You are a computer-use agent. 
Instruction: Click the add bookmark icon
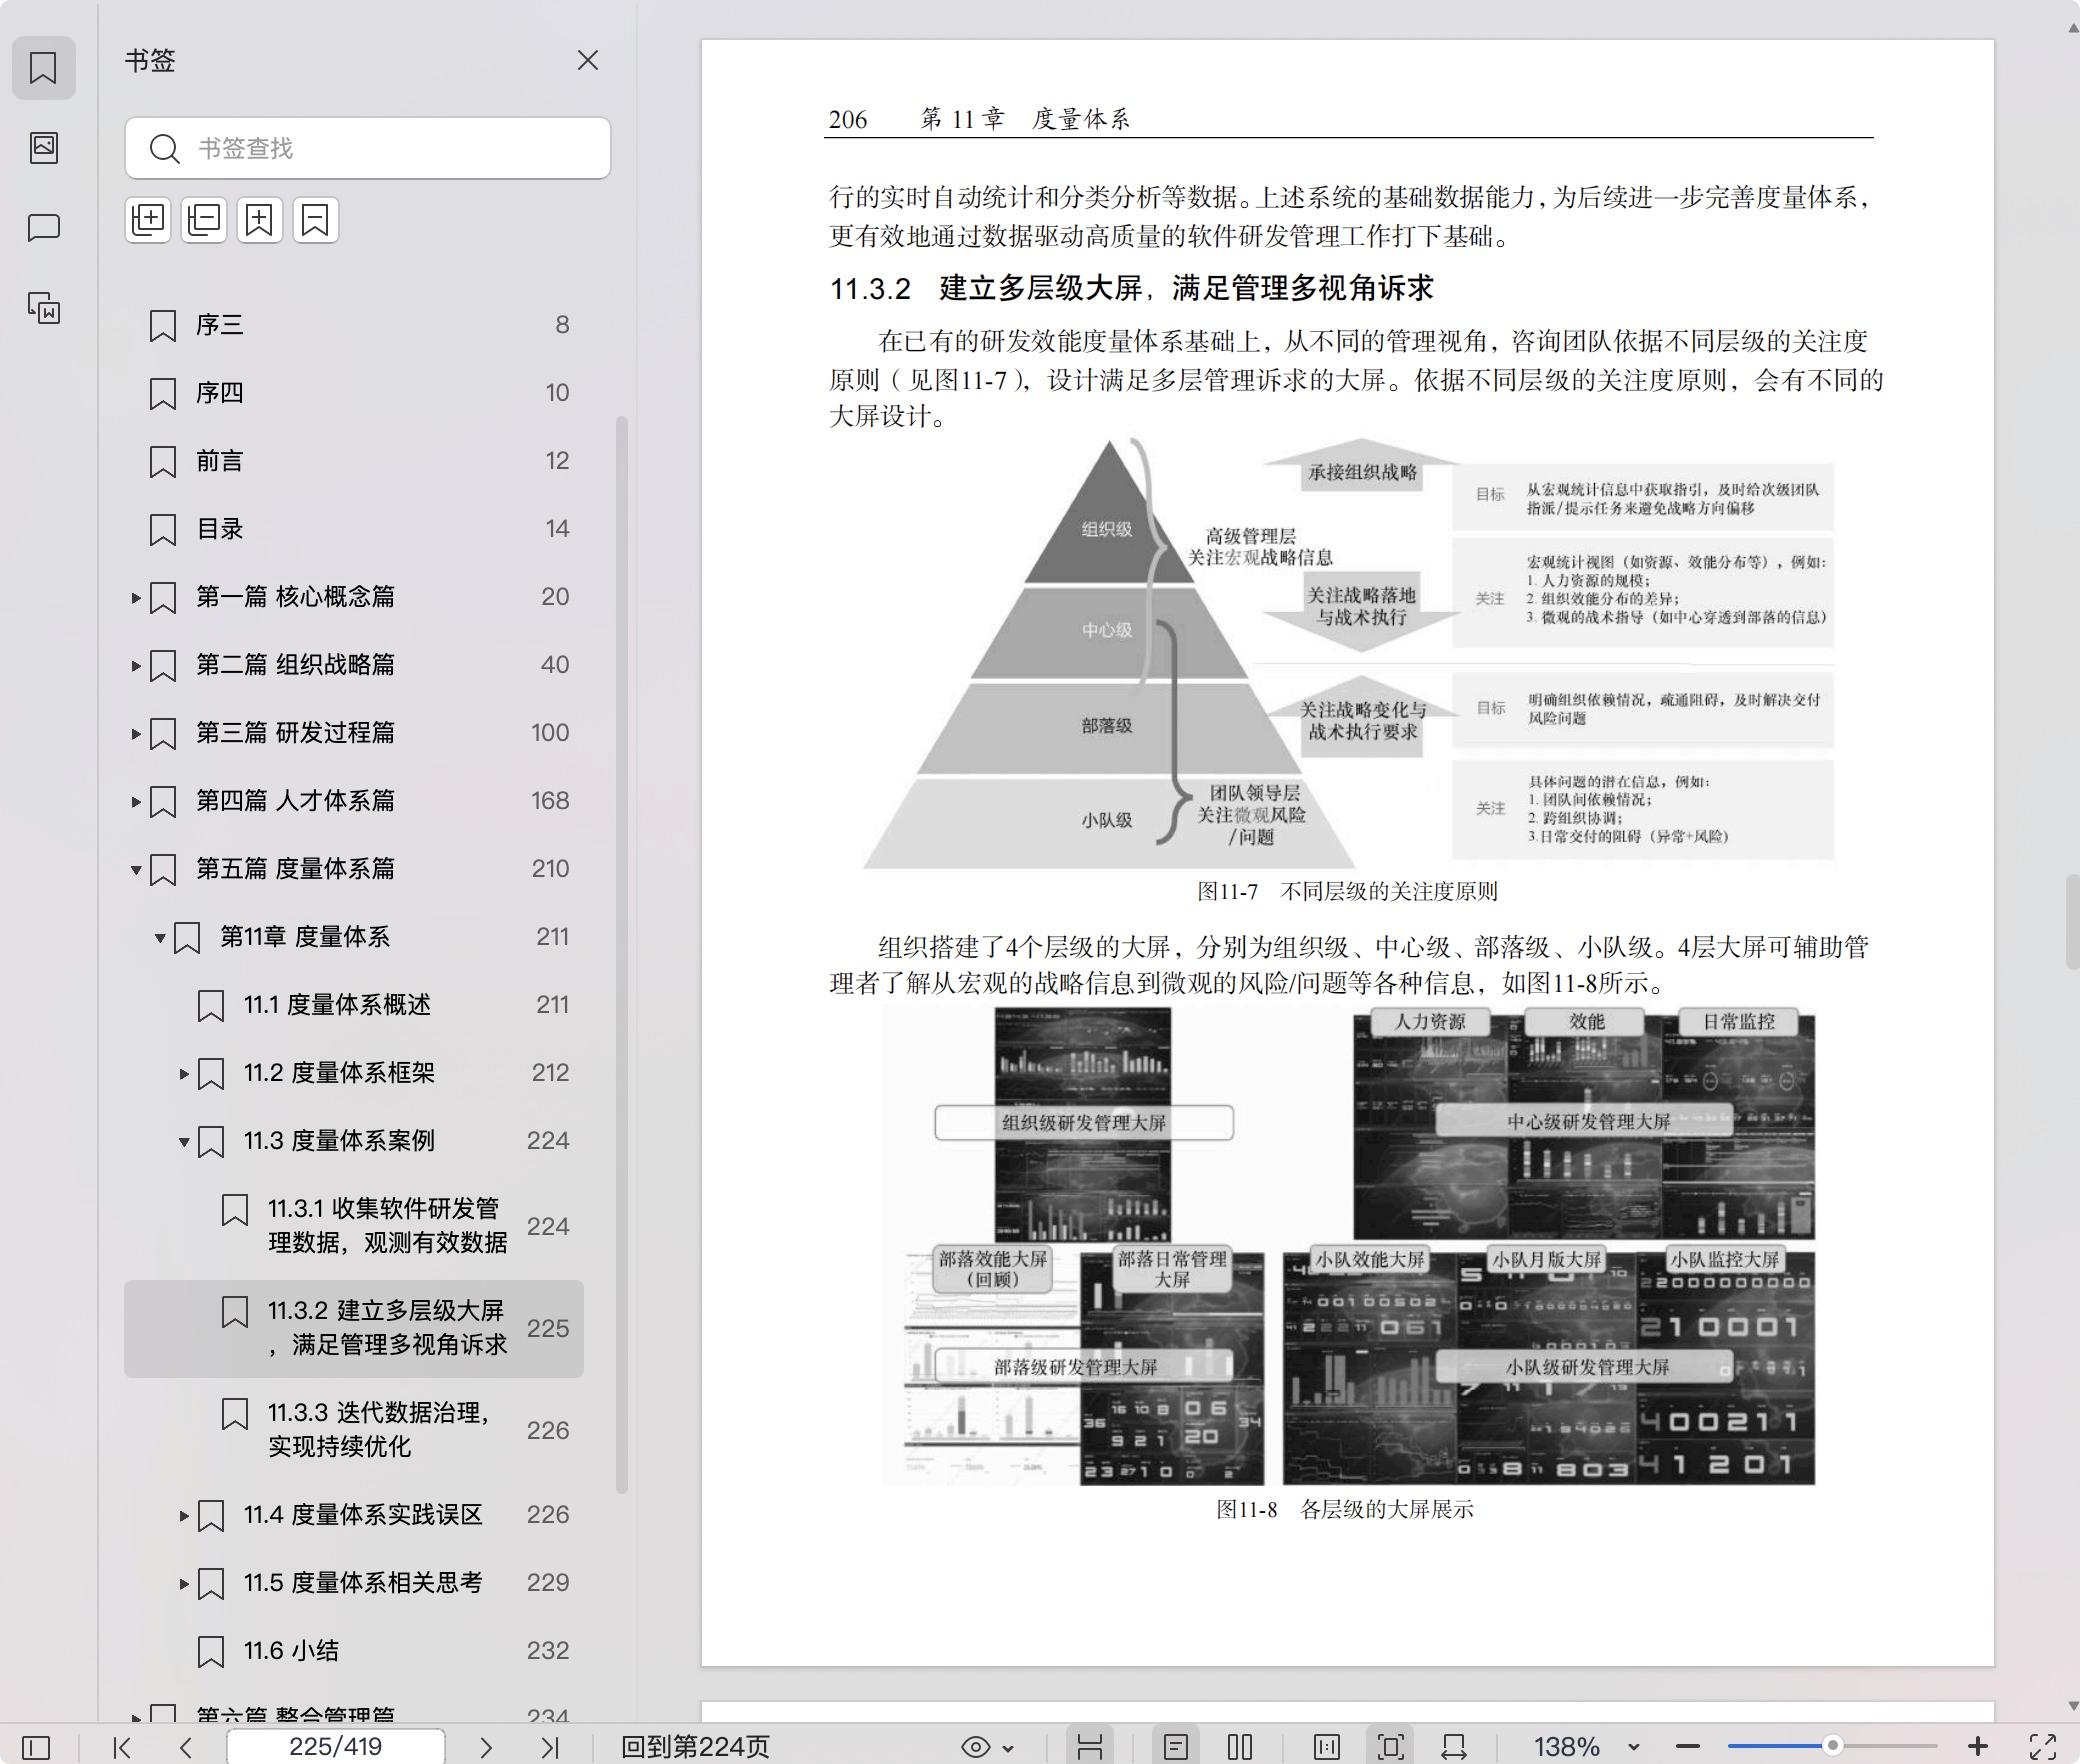259,220
